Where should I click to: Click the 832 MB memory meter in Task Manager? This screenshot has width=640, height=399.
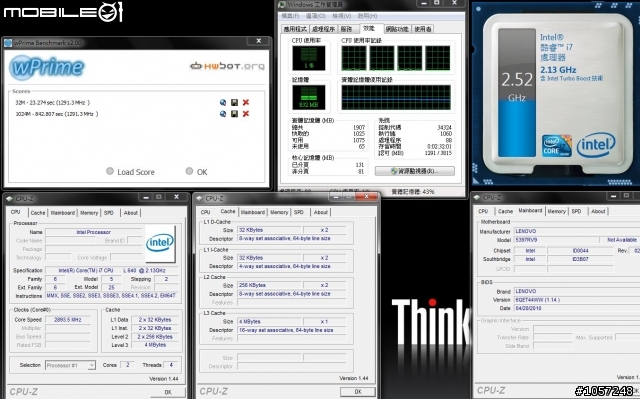(309, 98)
